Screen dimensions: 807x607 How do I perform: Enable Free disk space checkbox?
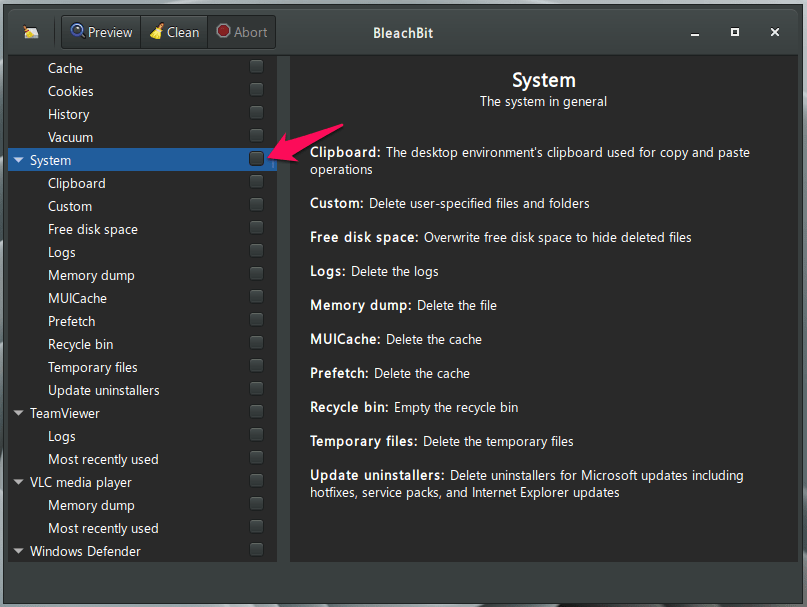coord(256,228)
